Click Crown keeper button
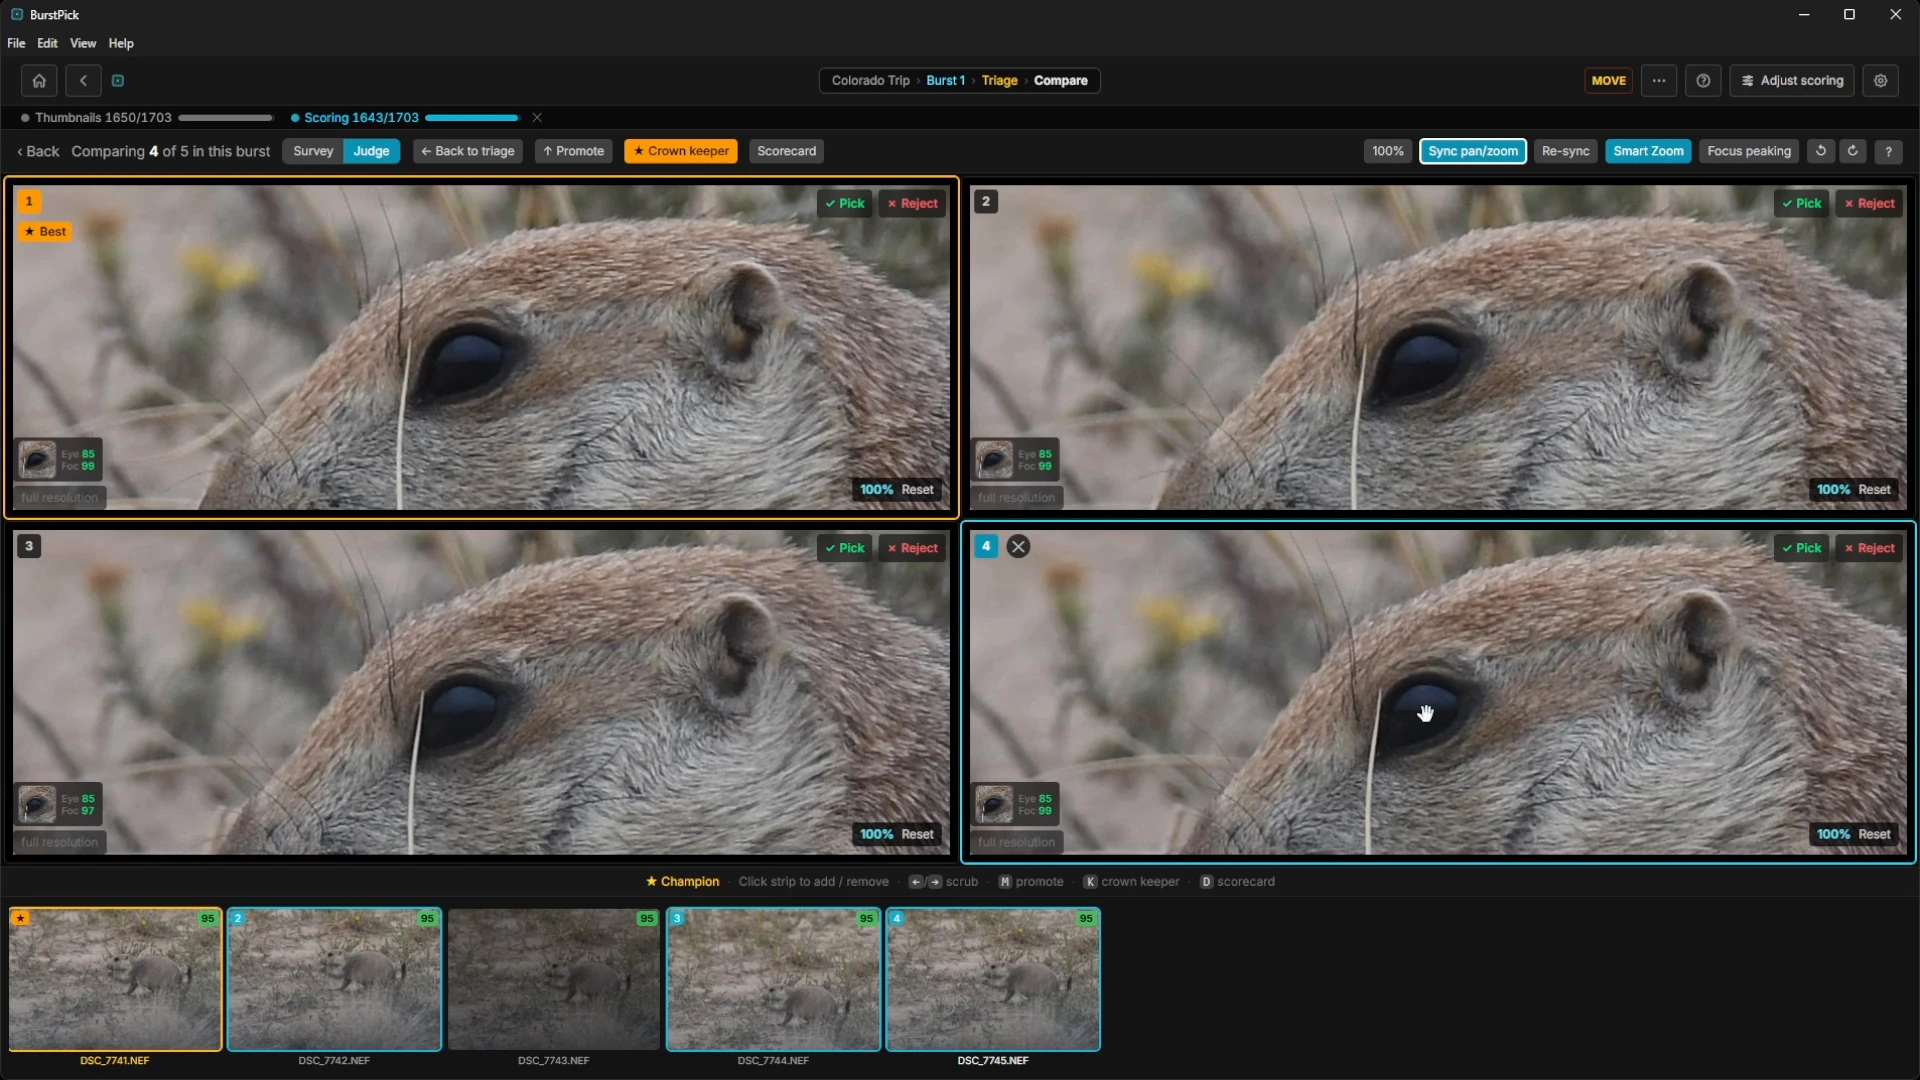This screenshot has height=1080, width=1920. (x=681, y=151)
